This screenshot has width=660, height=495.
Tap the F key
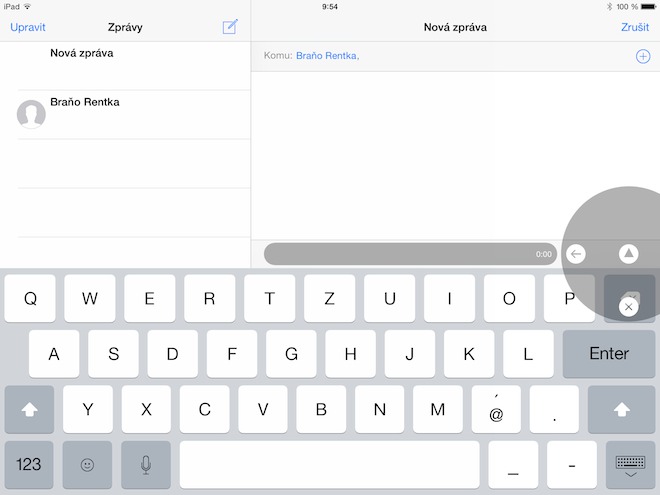tap(232, 354)
